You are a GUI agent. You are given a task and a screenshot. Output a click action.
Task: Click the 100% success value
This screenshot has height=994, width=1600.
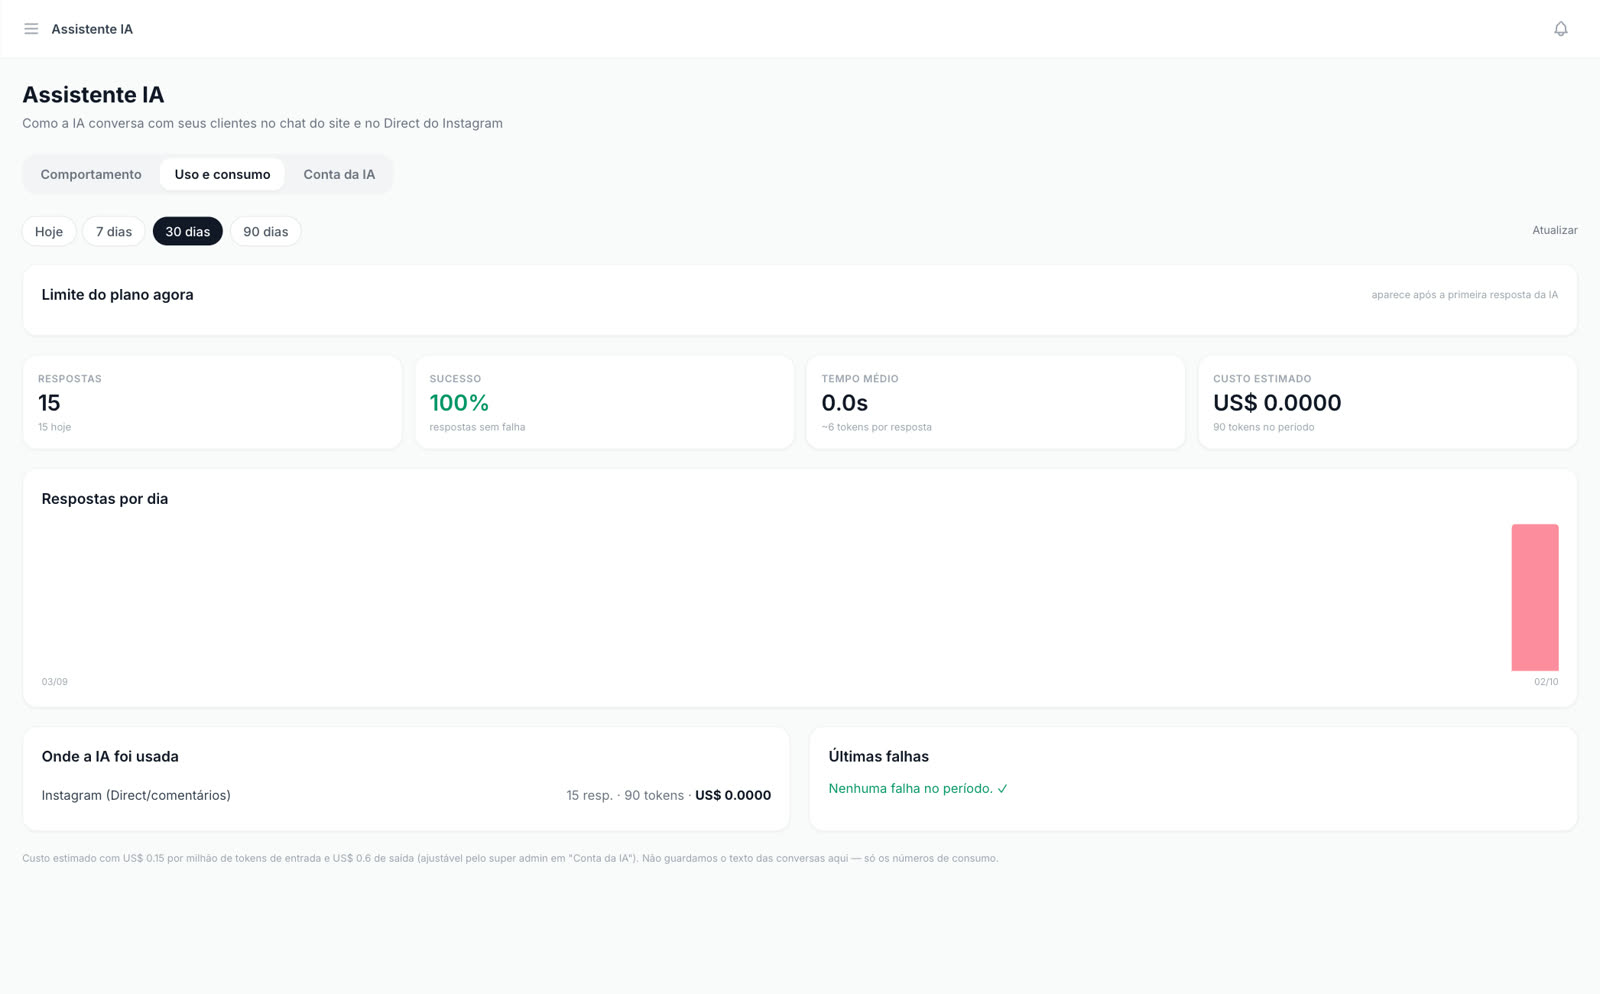pos(459,403)
